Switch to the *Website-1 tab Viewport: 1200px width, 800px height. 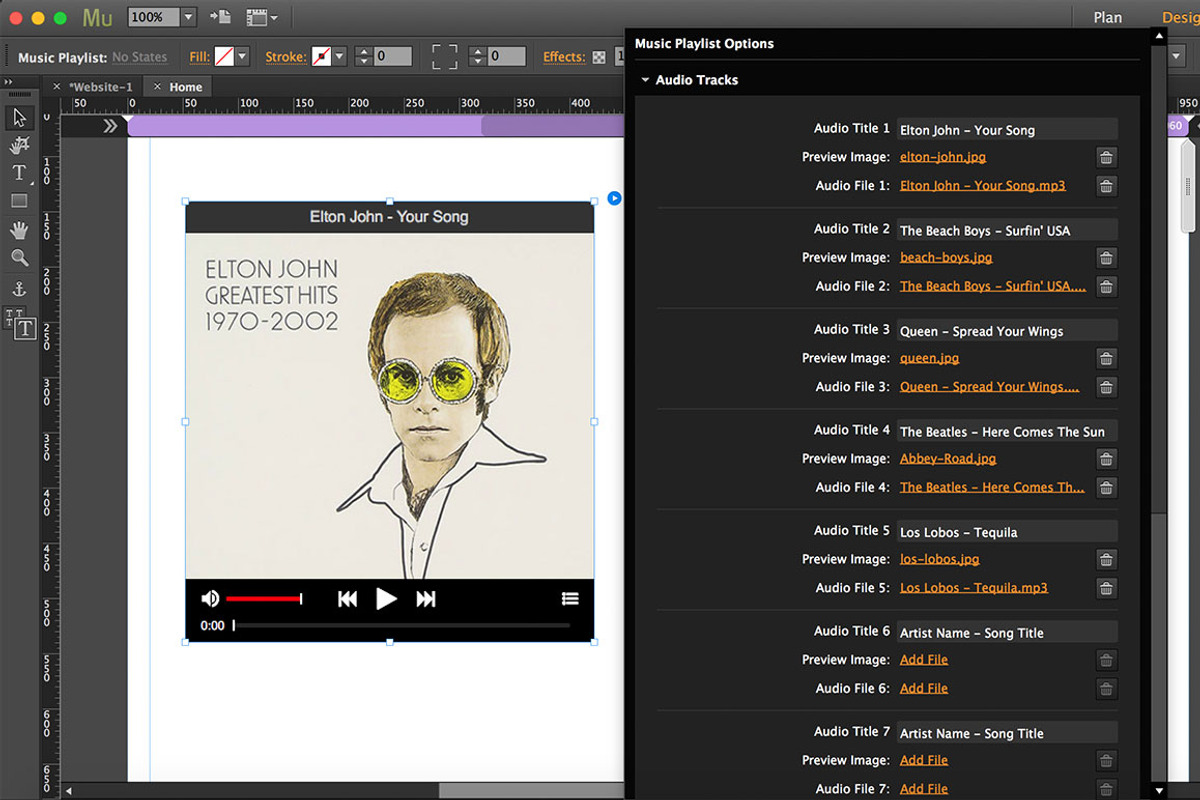click(100, 87)
